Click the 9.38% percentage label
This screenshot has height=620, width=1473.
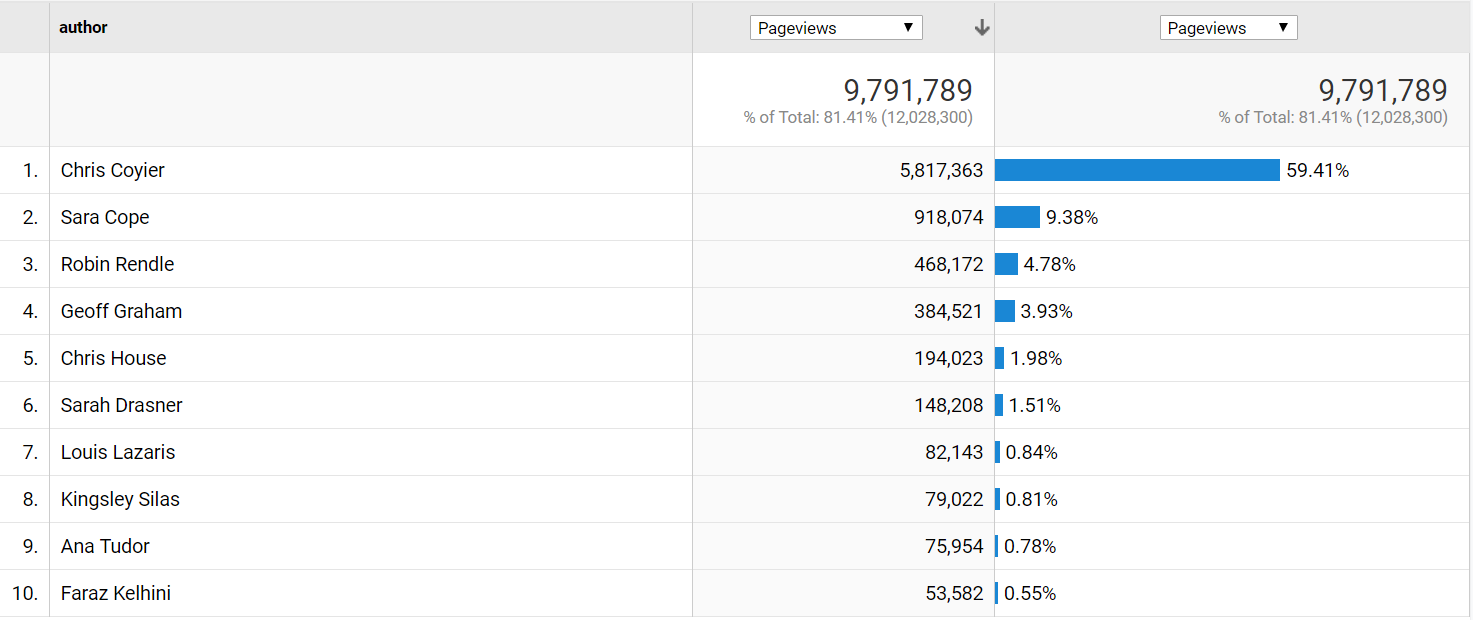click(1072, 217)
